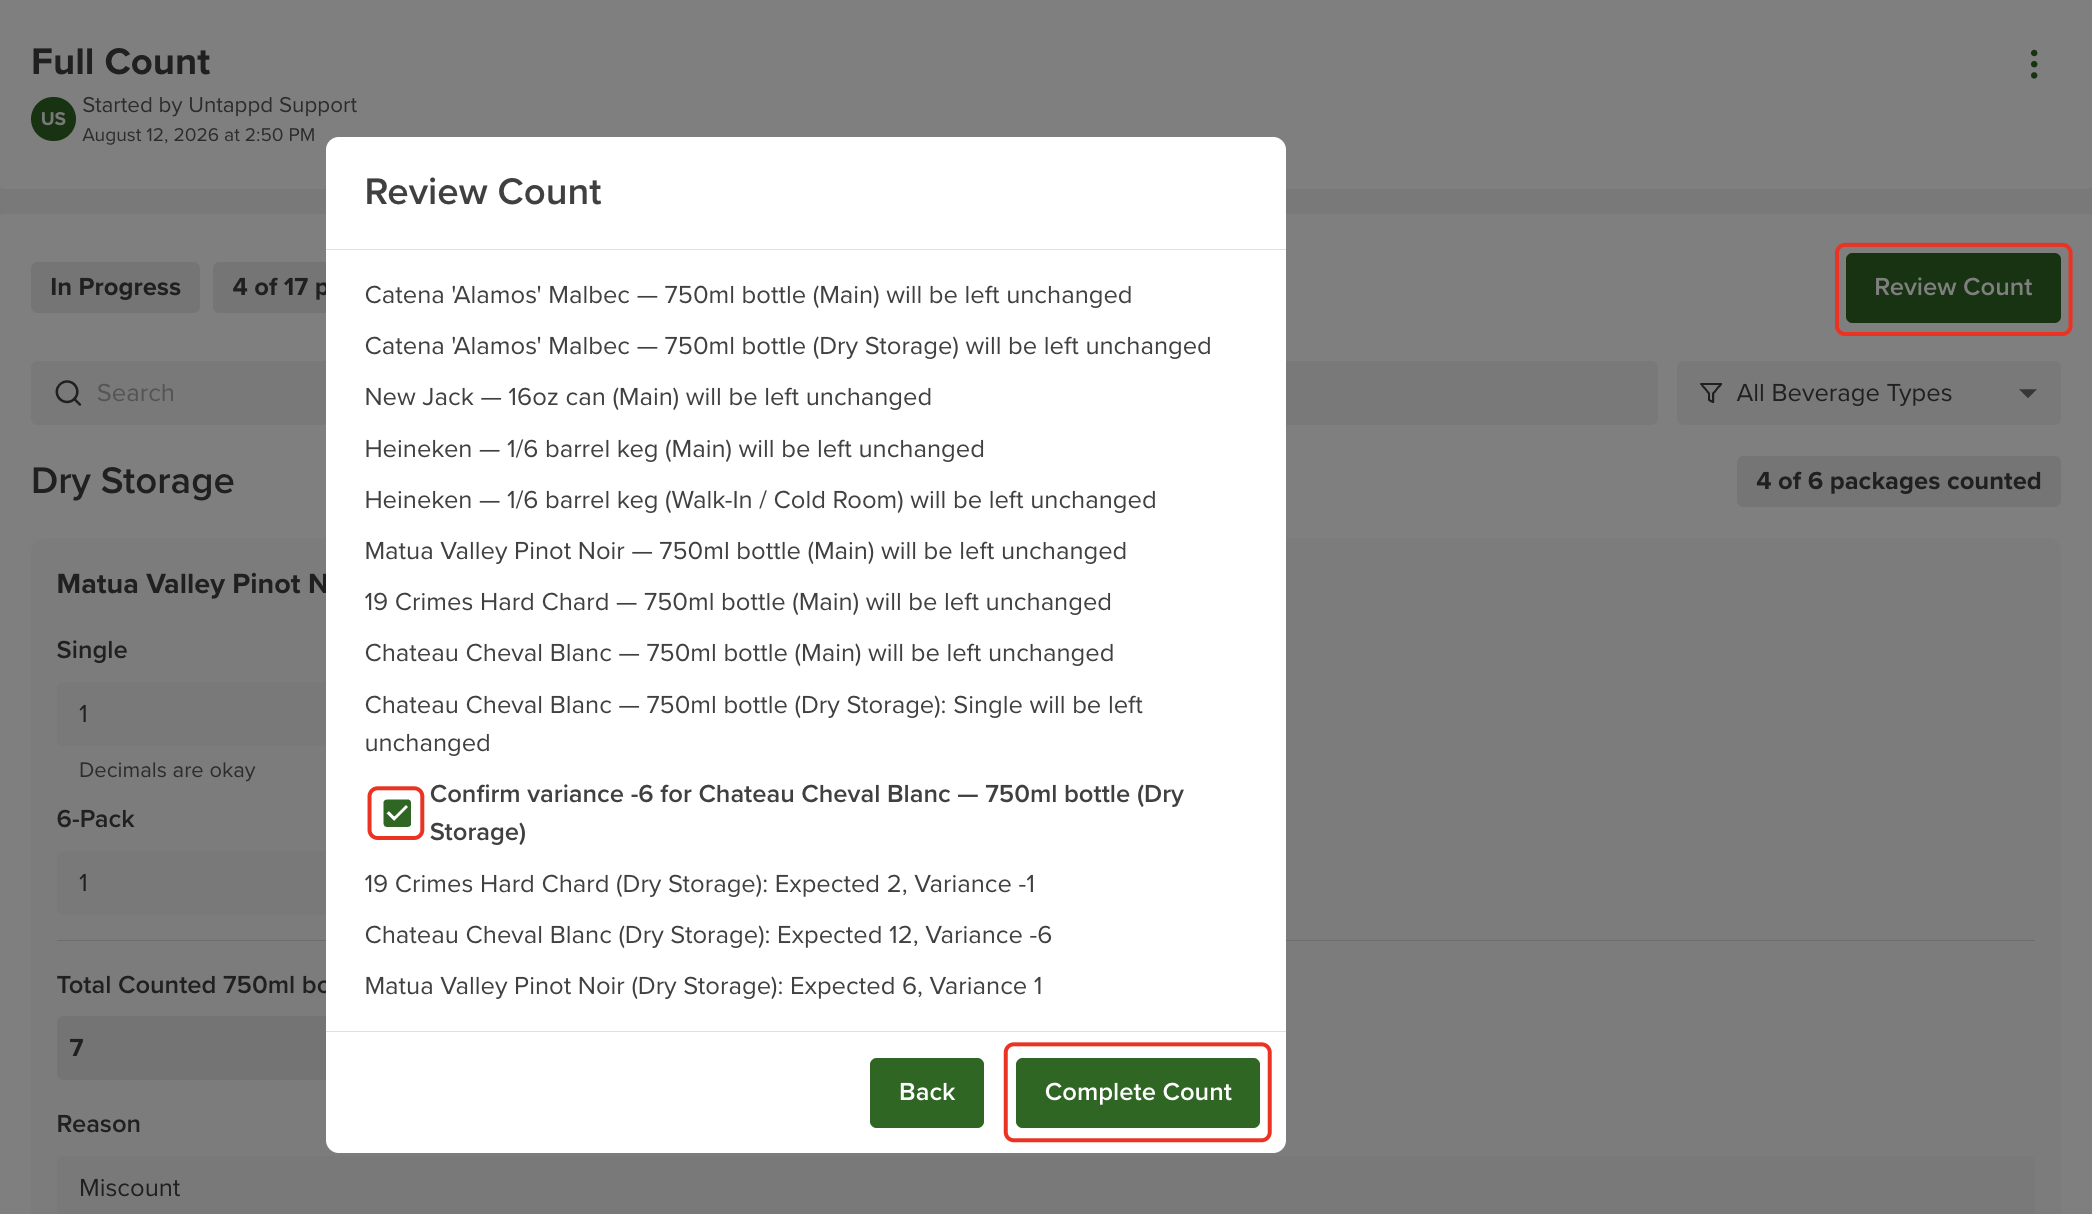Open the three-dot more options menu
The image size is (2092, 1214).
(2033, 65)
